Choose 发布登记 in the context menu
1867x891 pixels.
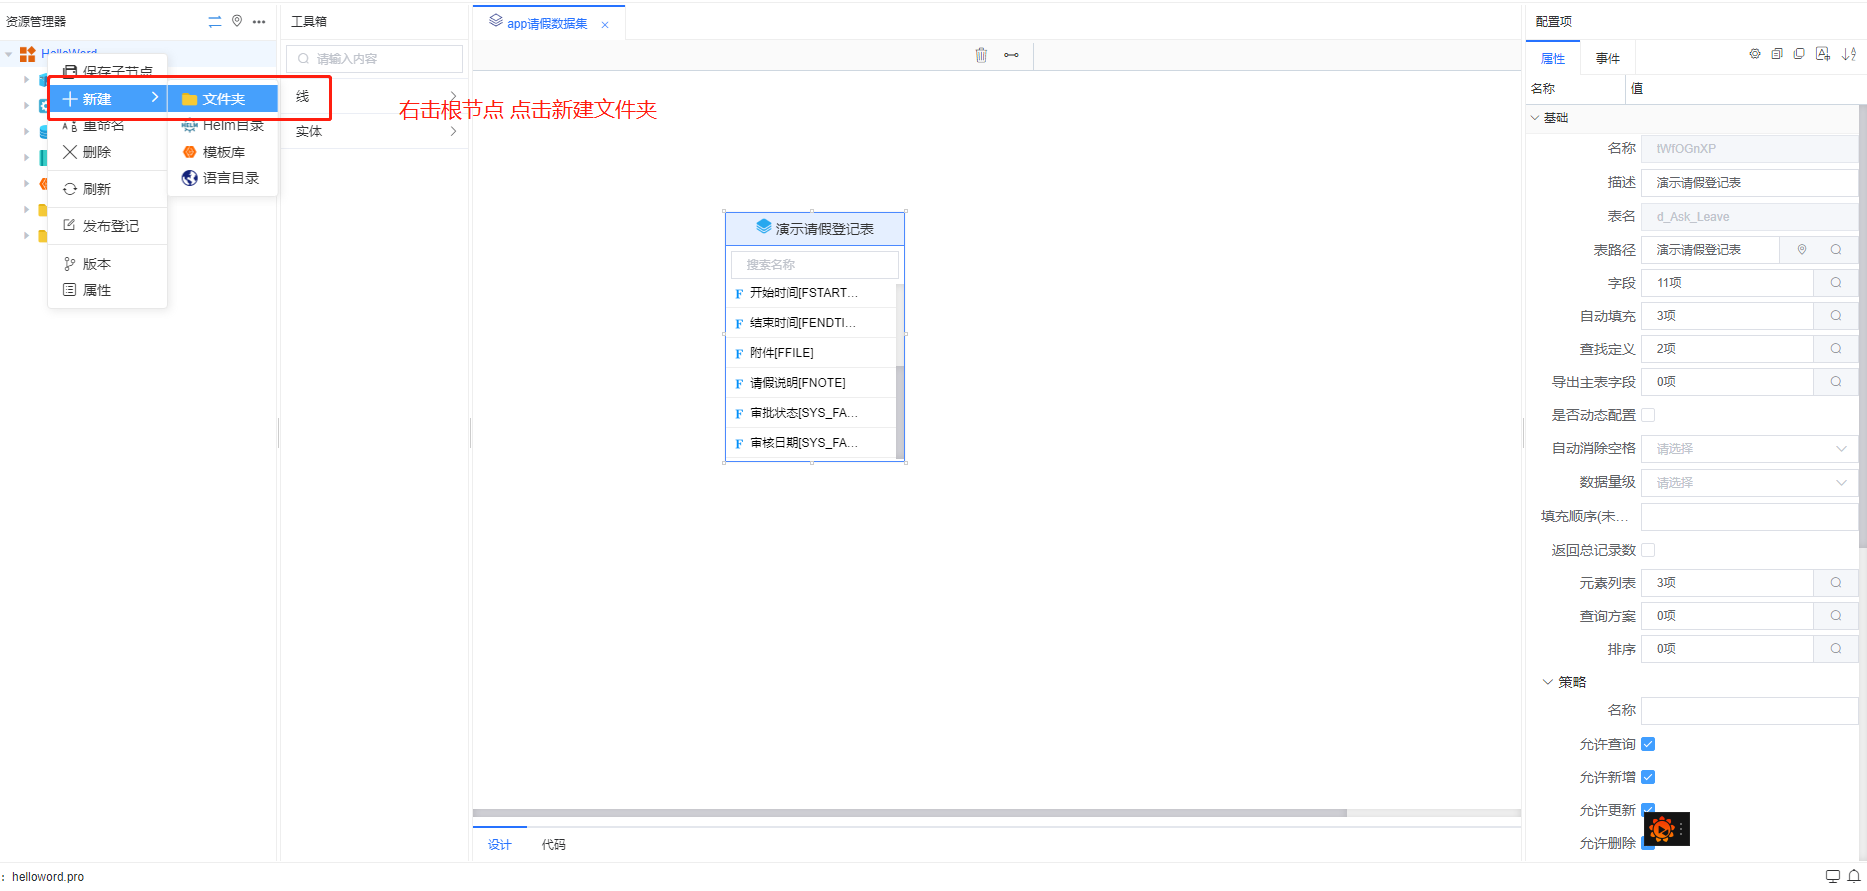pyautogui.click(x=110, y=226)
